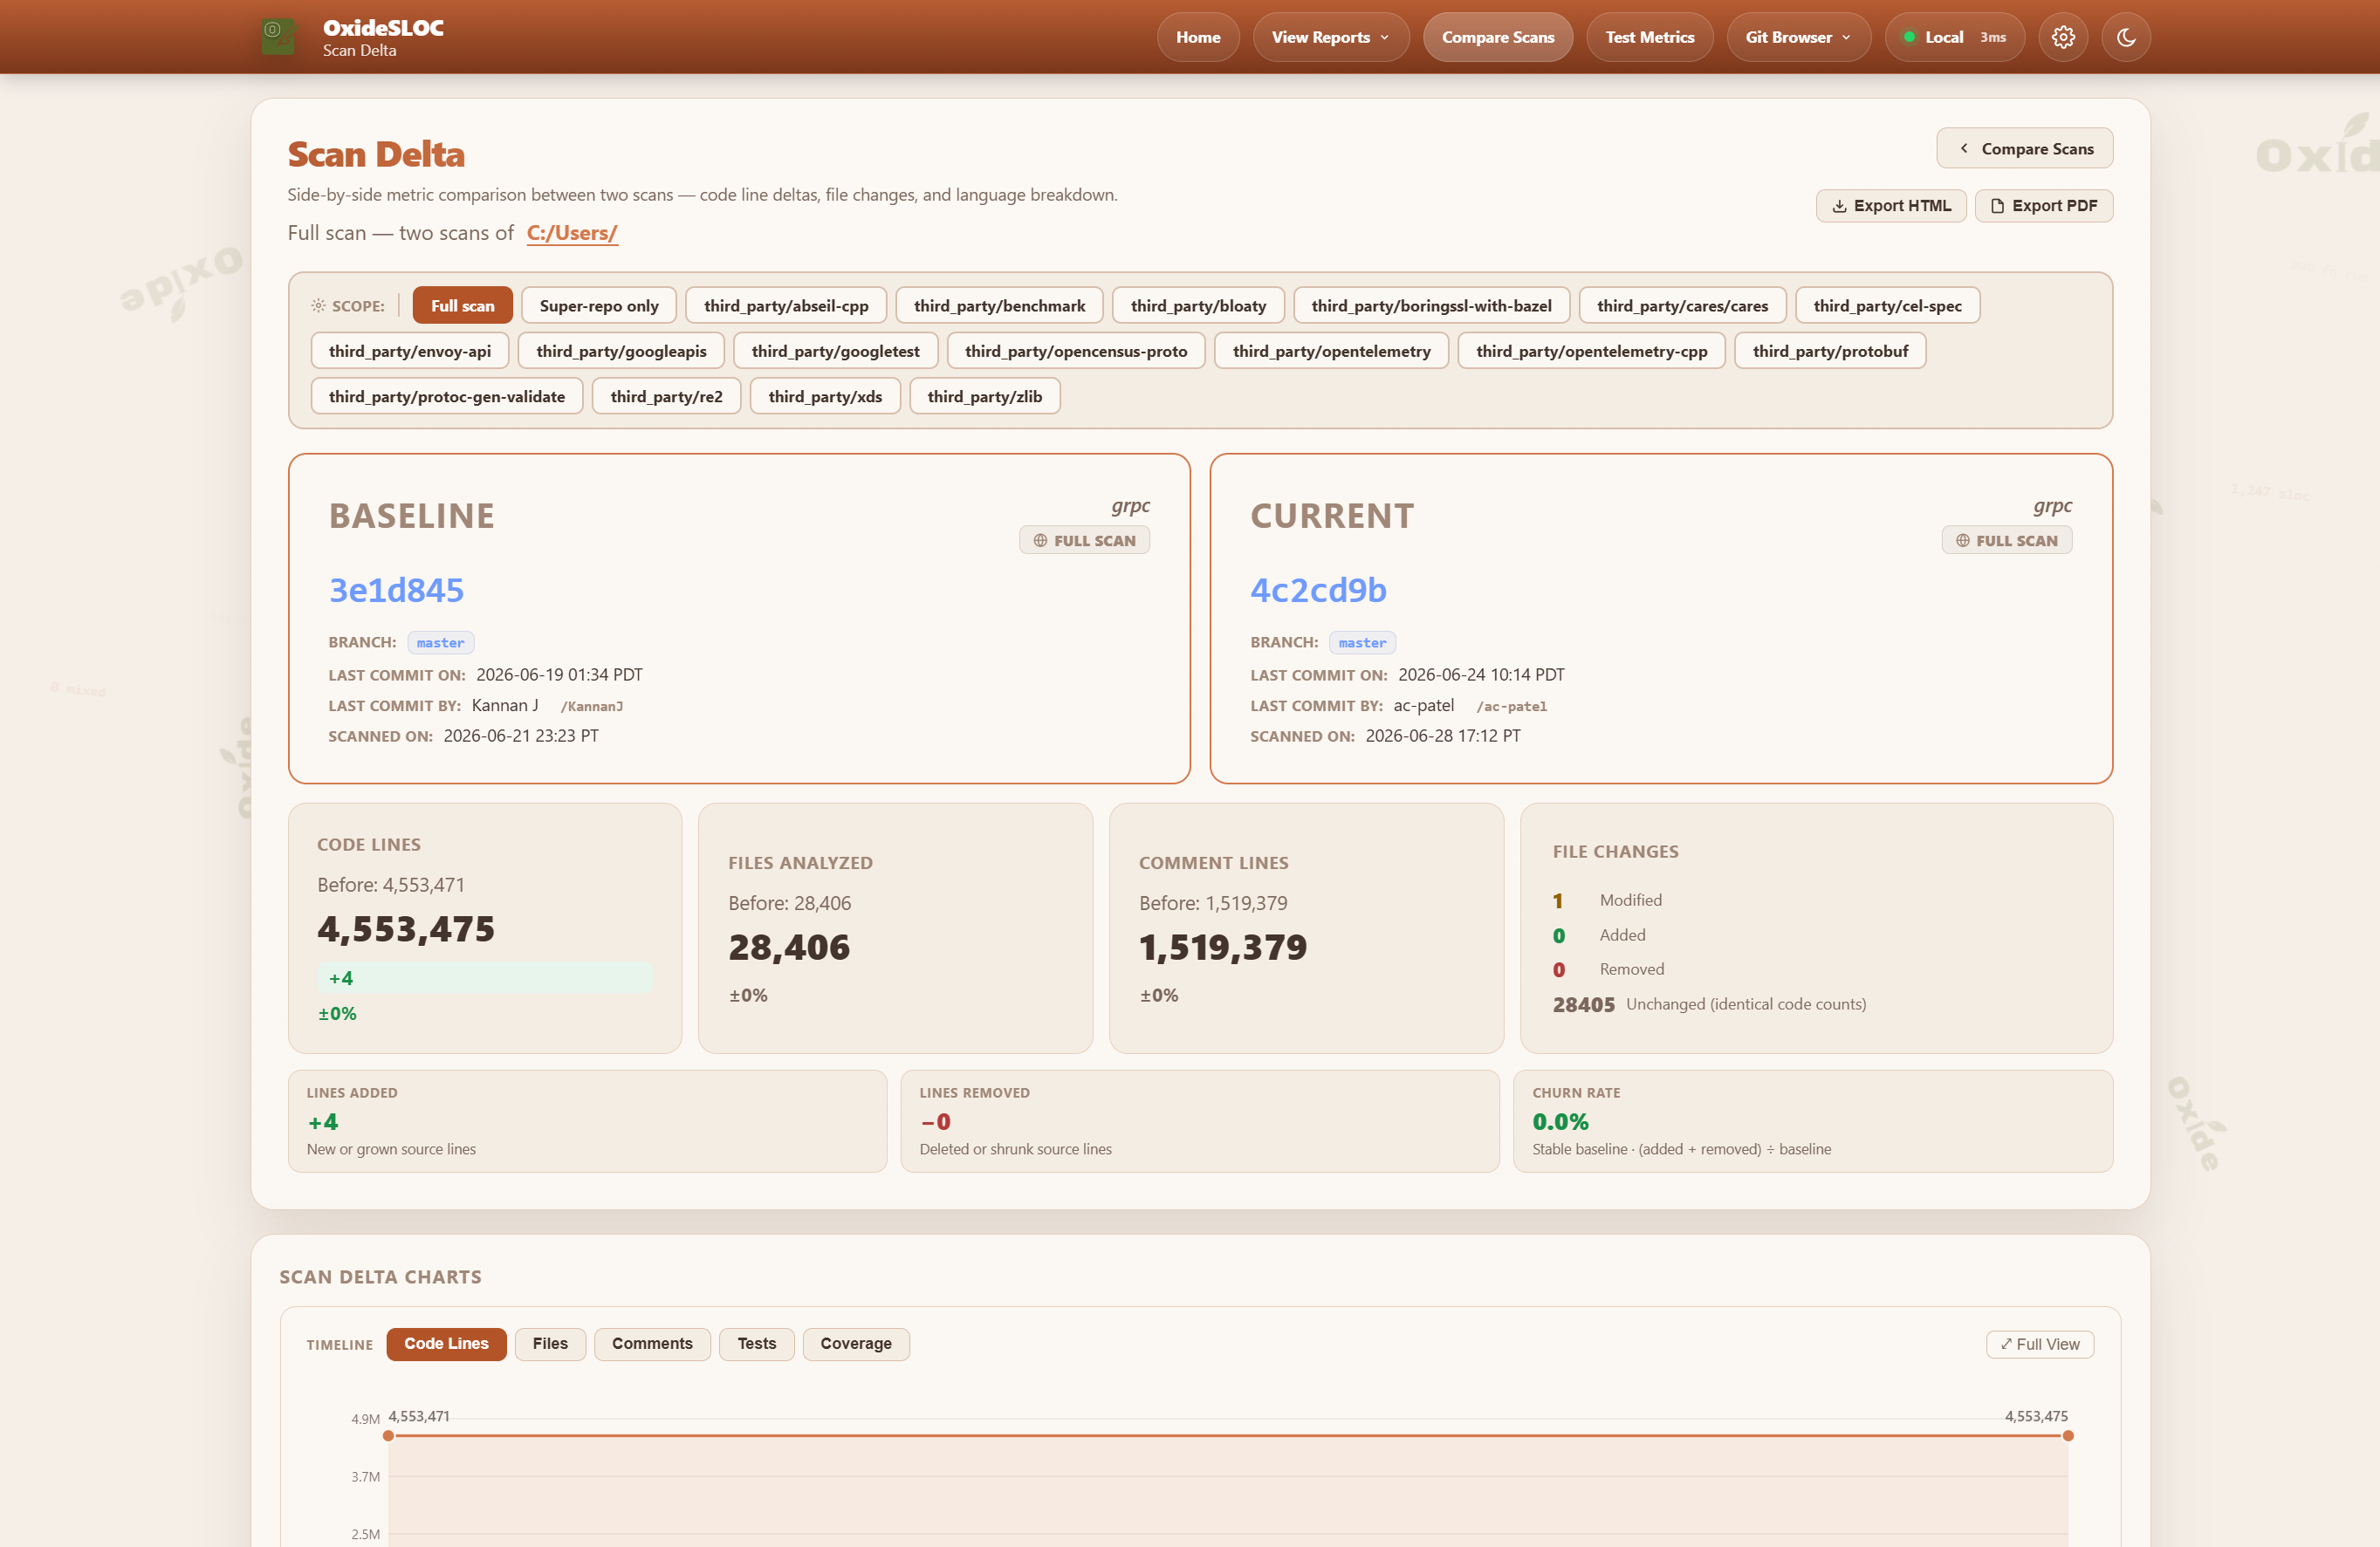Filter scope to third_party/benchmark
Image resolution: width=2380 pixels, height=1547 pixels.
[x=999, y=306]
